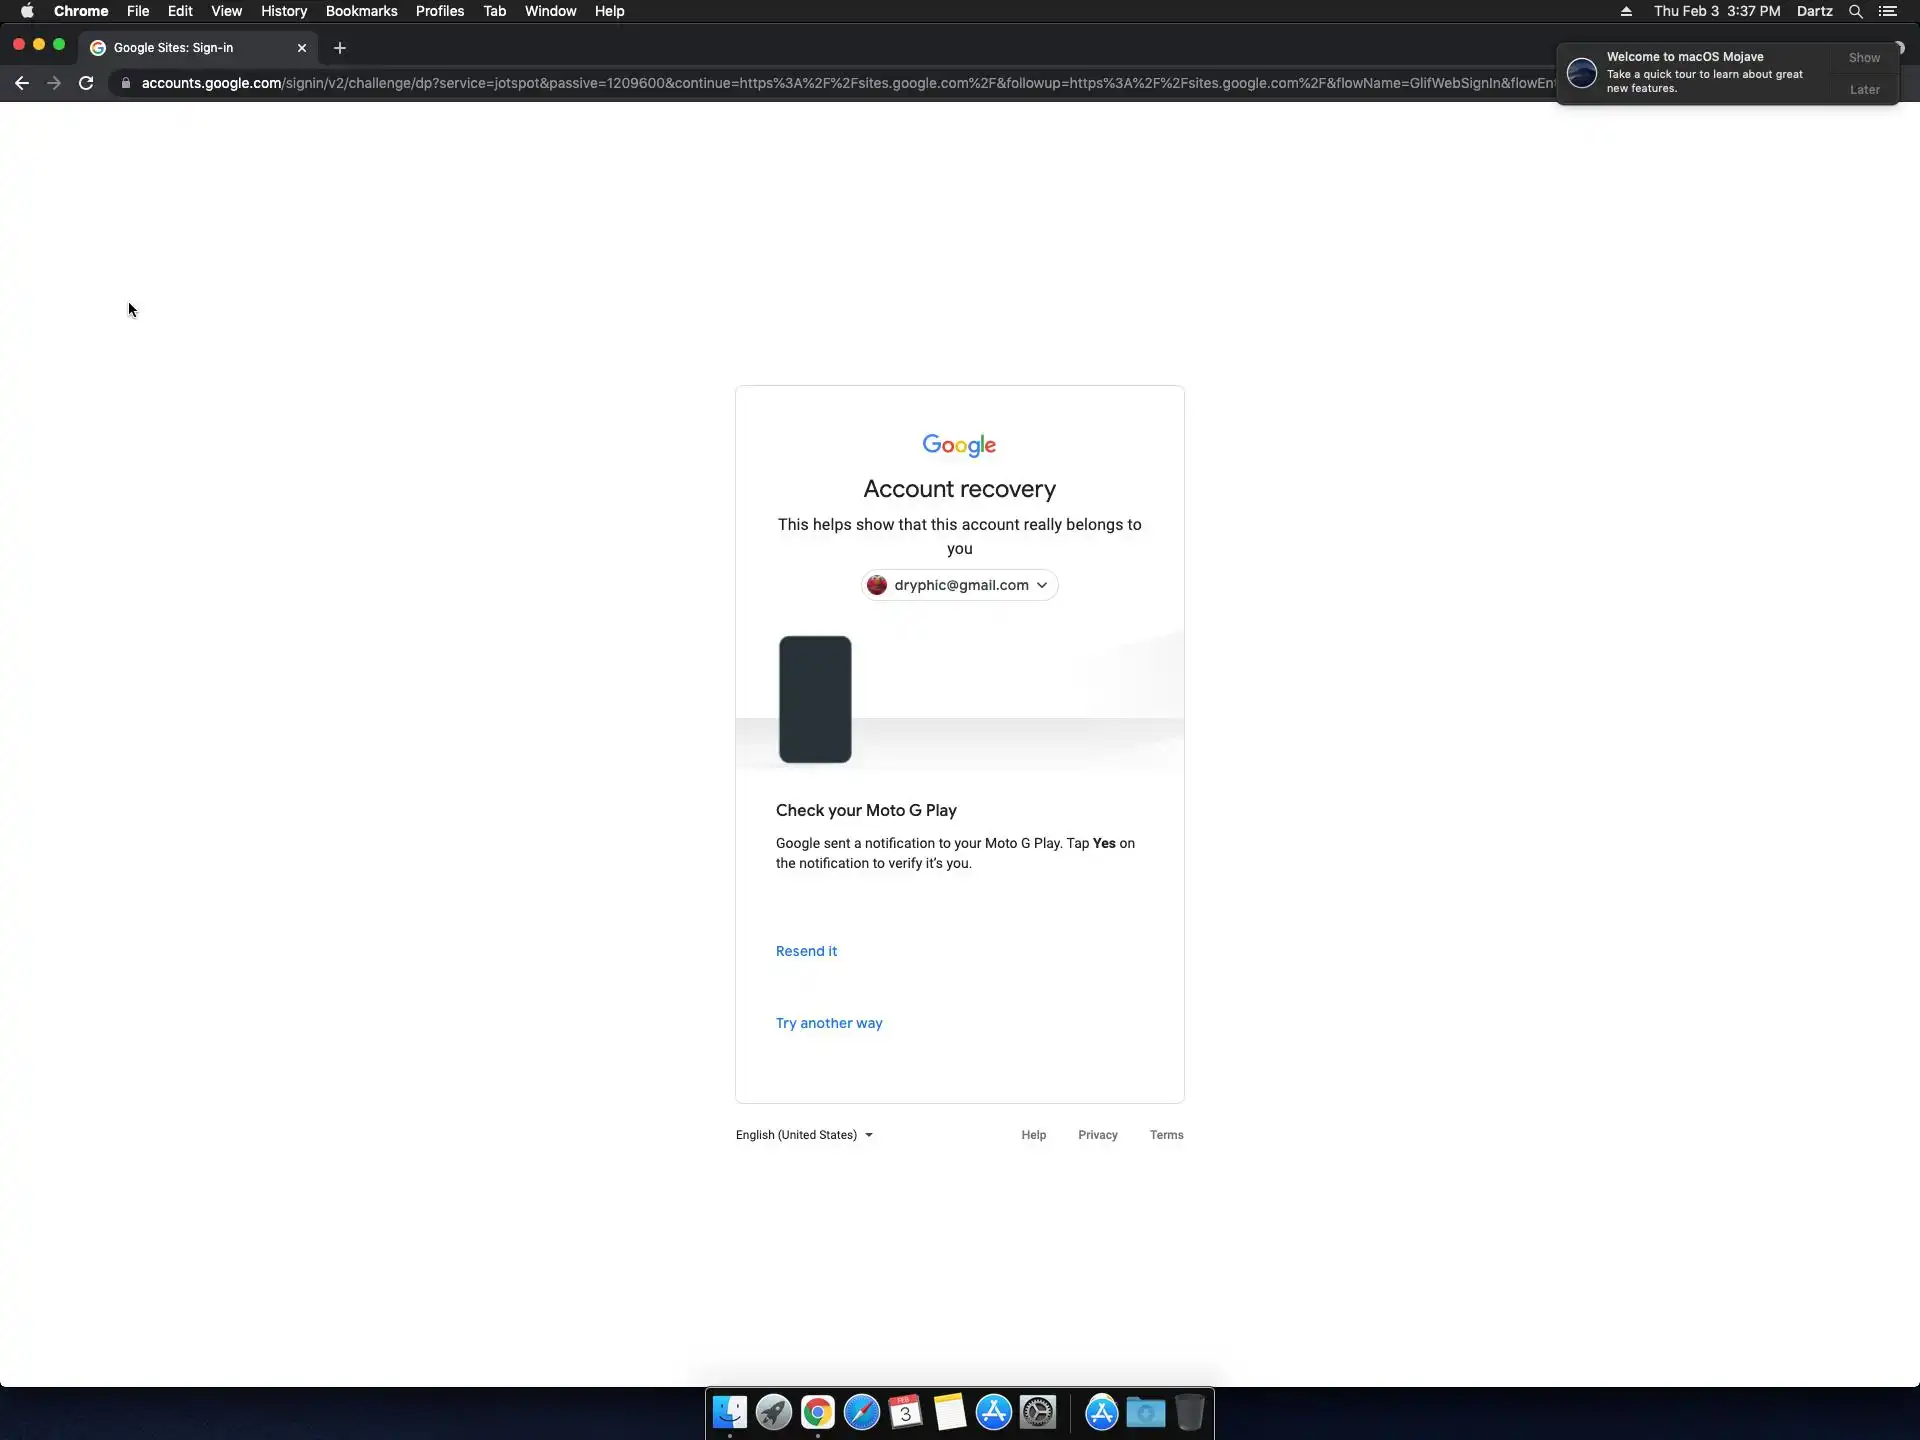Image resolution: width=1920 pixels, height=1440 pixels.
Task: Open the Profiles menu
Action: point(439,11)
